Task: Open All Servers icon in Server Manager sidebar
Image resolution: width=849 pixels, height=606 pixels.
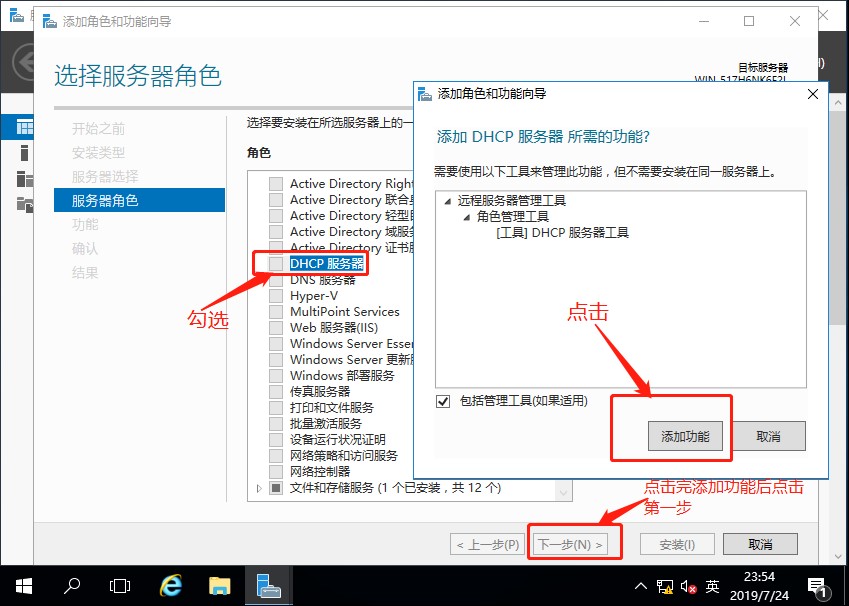Action: pyautogui.click(x=24, y=179)
